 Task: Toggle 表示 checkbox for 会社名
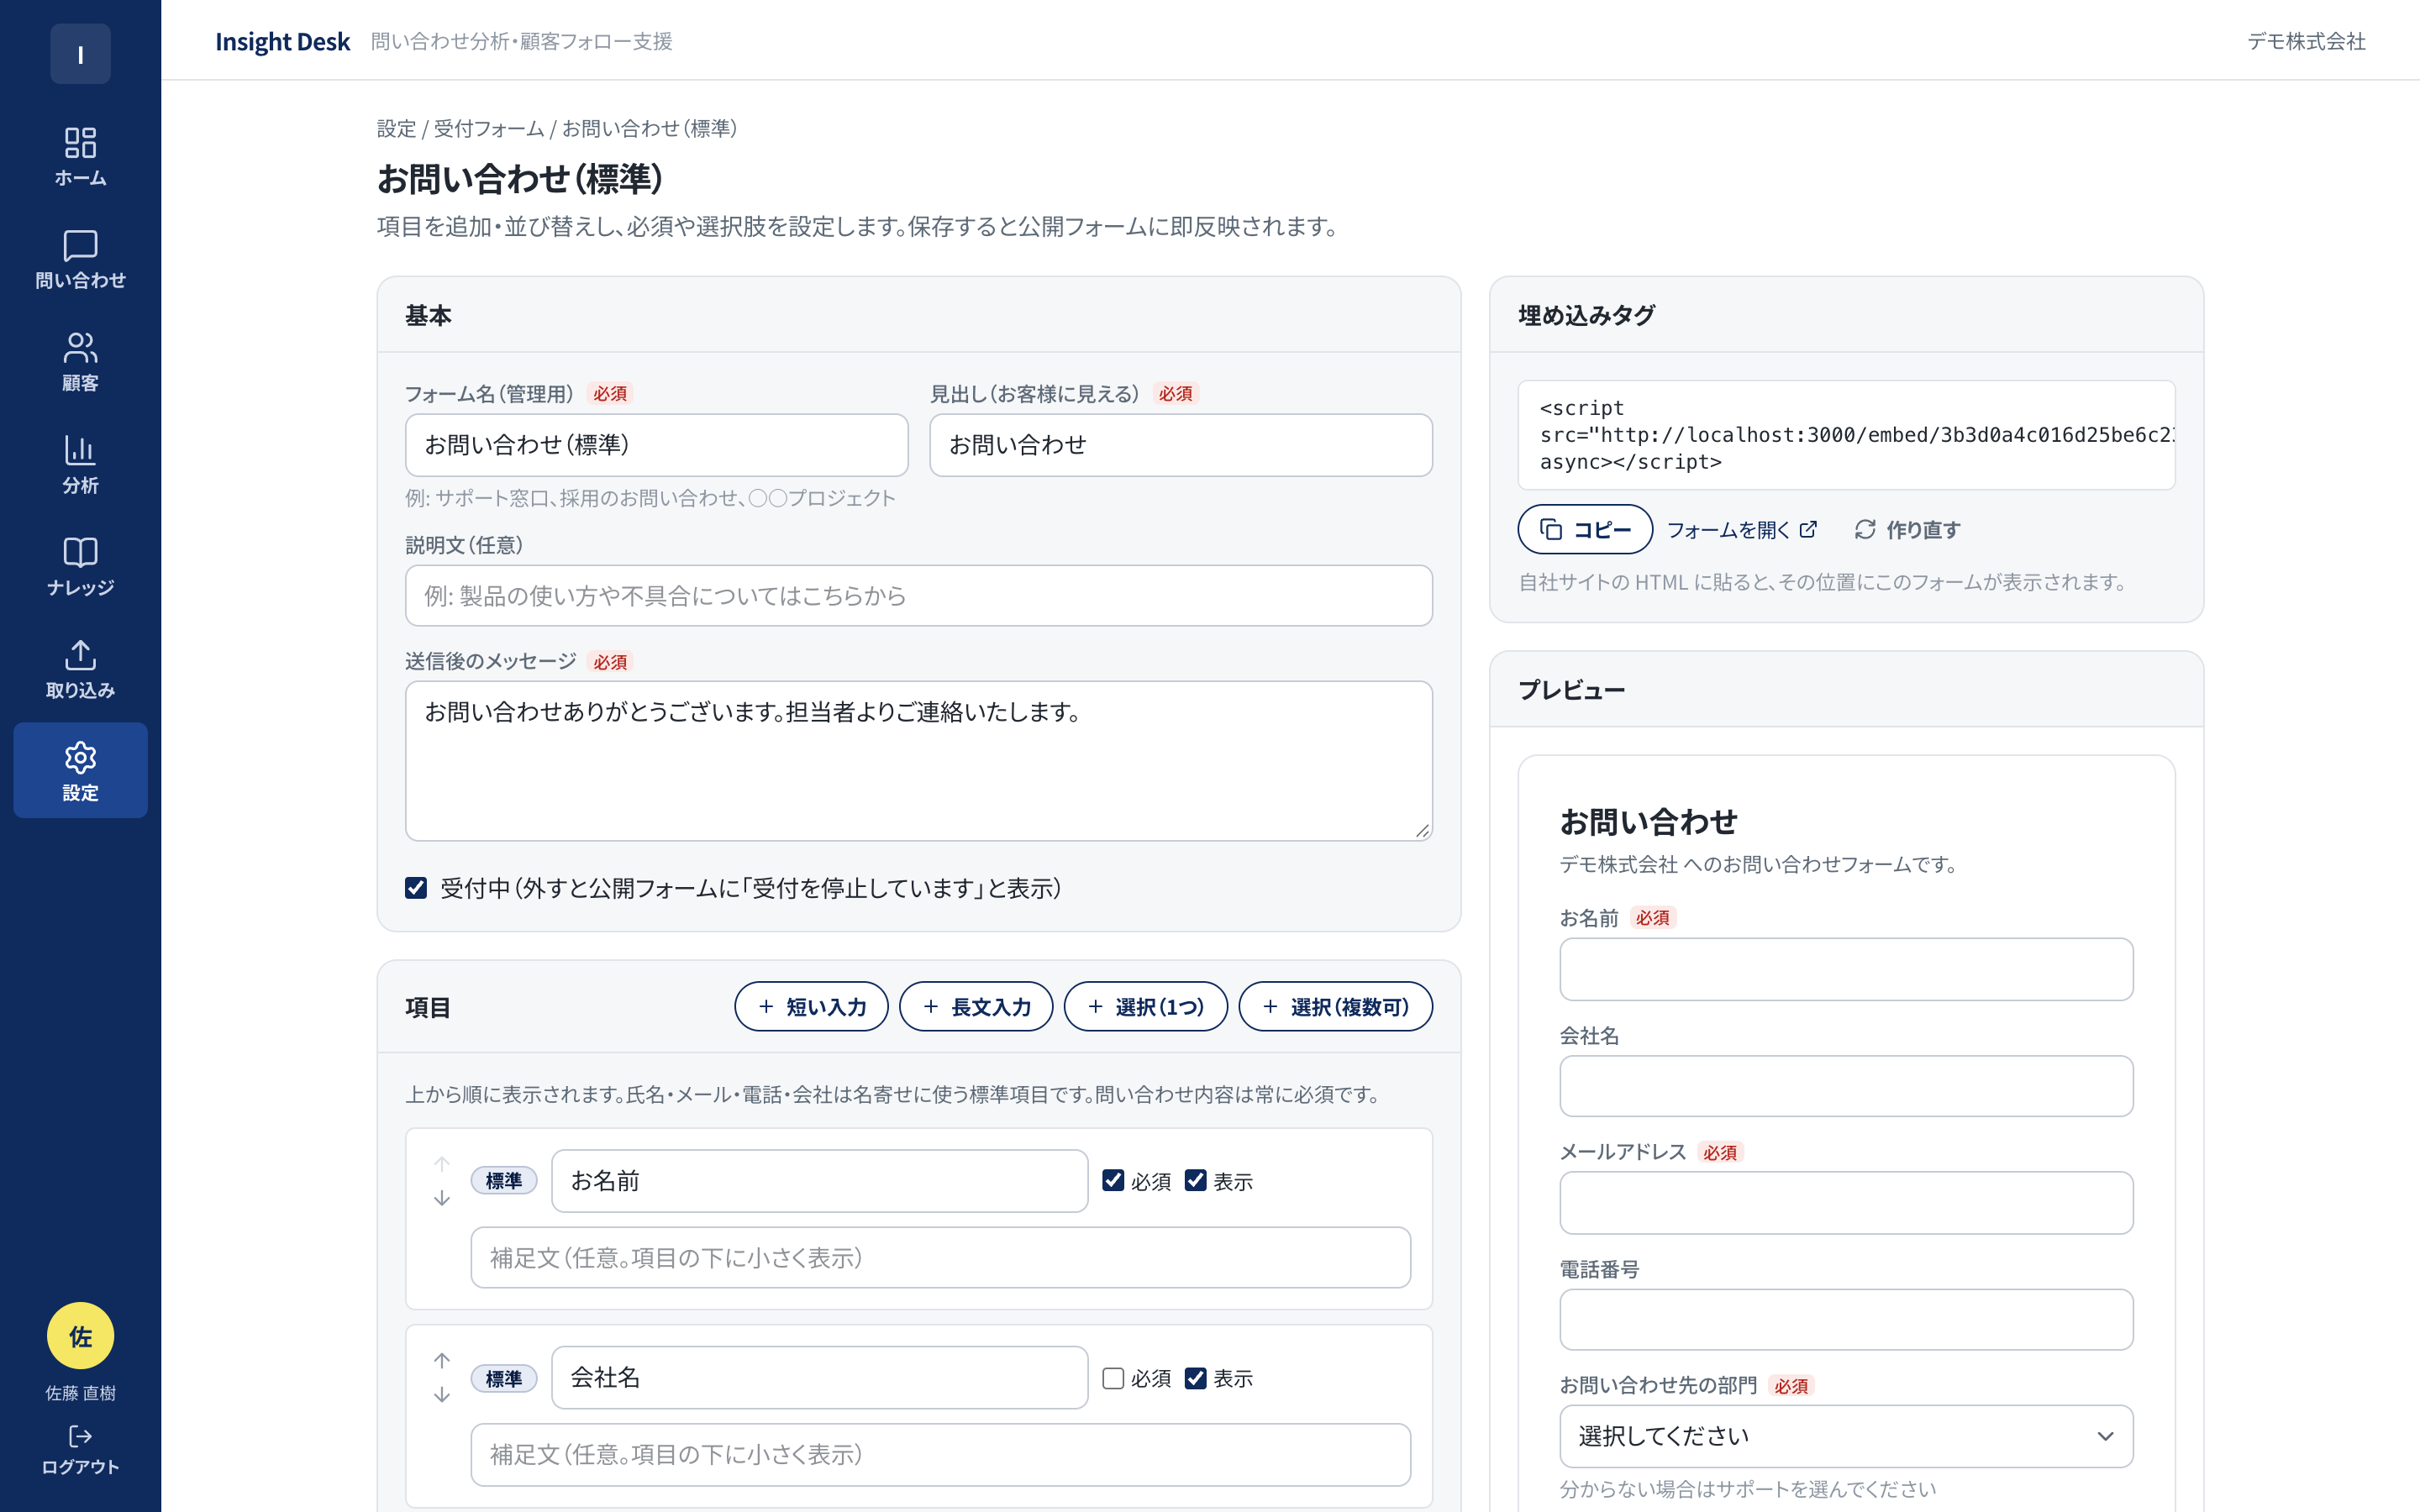[1195, 1378]
